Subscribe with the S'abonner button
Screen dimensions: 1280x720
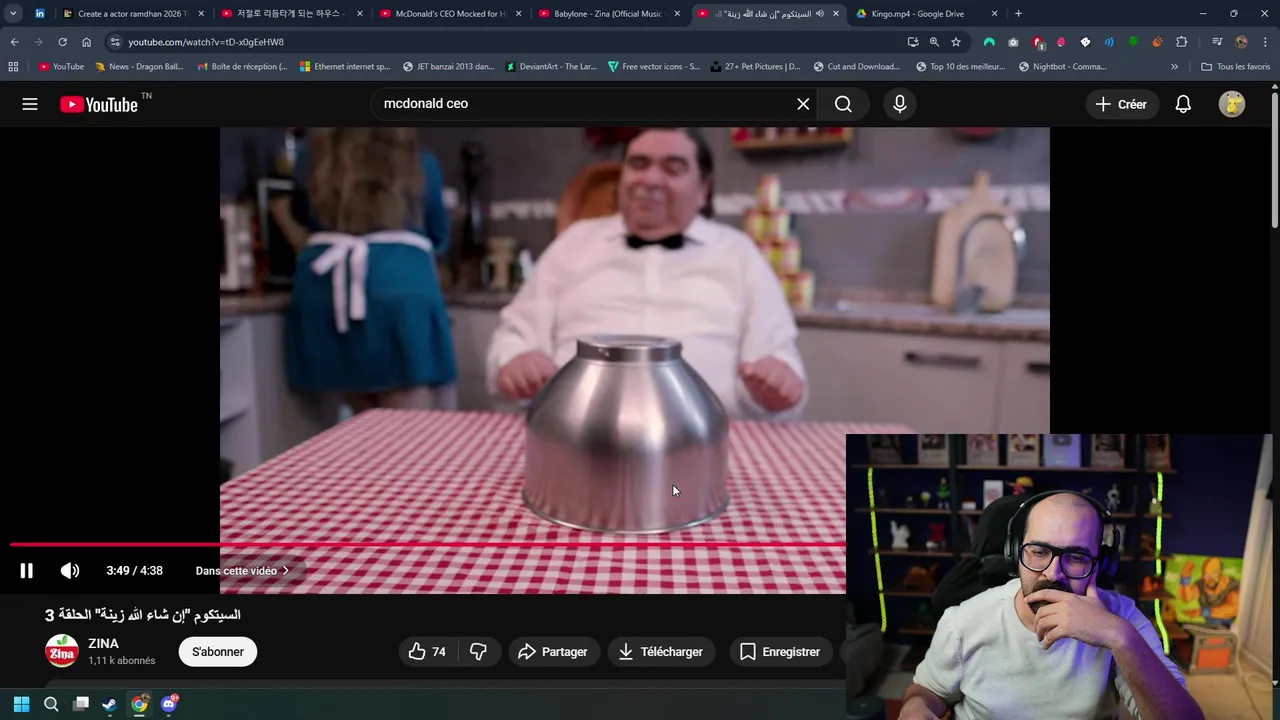[x=218, y=652]
